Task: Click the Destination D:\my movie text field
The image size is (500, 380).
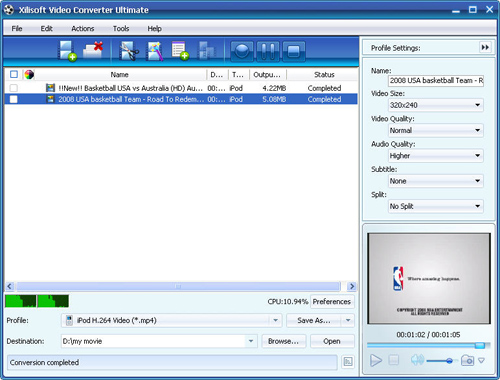Action: coord(153,341)
